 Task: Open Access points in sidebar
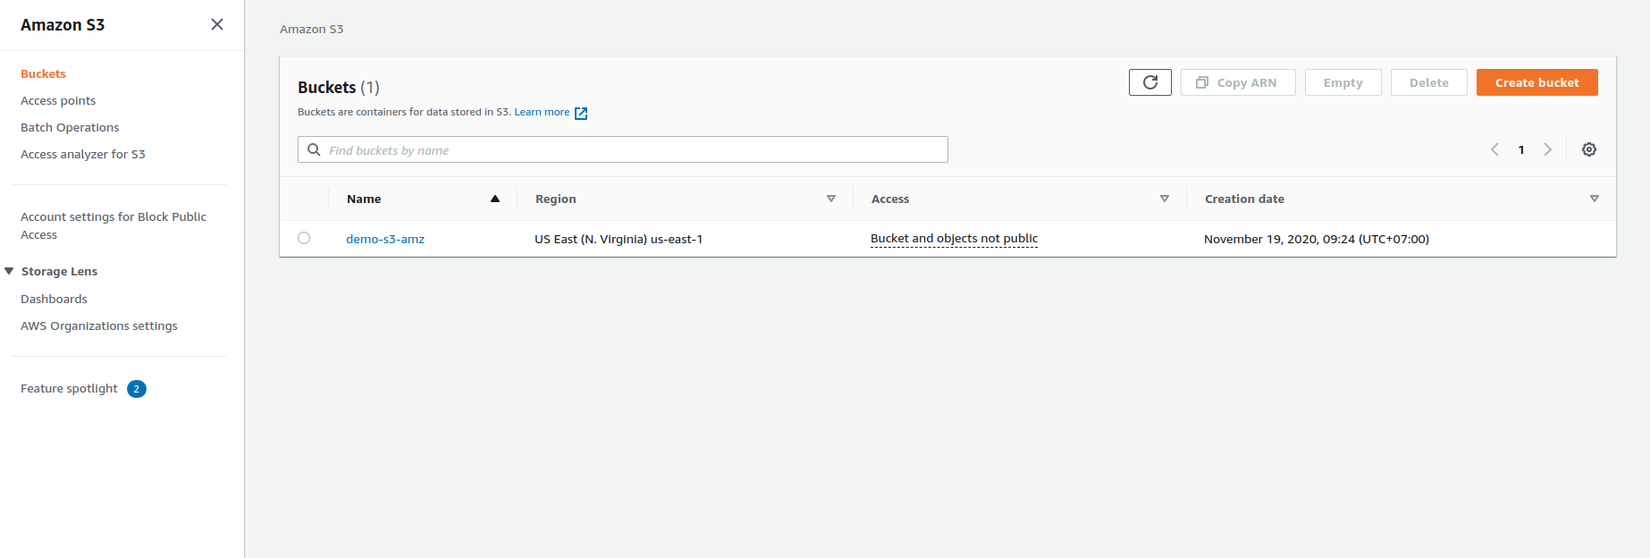click(58, 101)
